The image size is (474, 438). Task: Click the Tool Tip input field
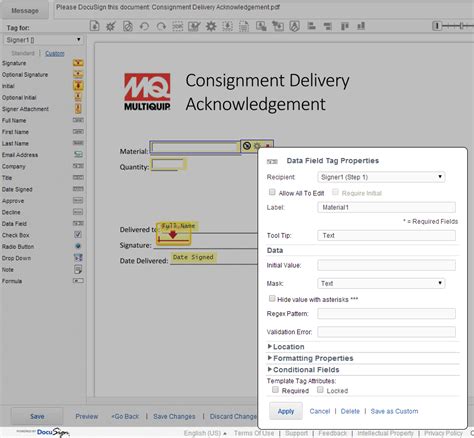click(387, 235)
